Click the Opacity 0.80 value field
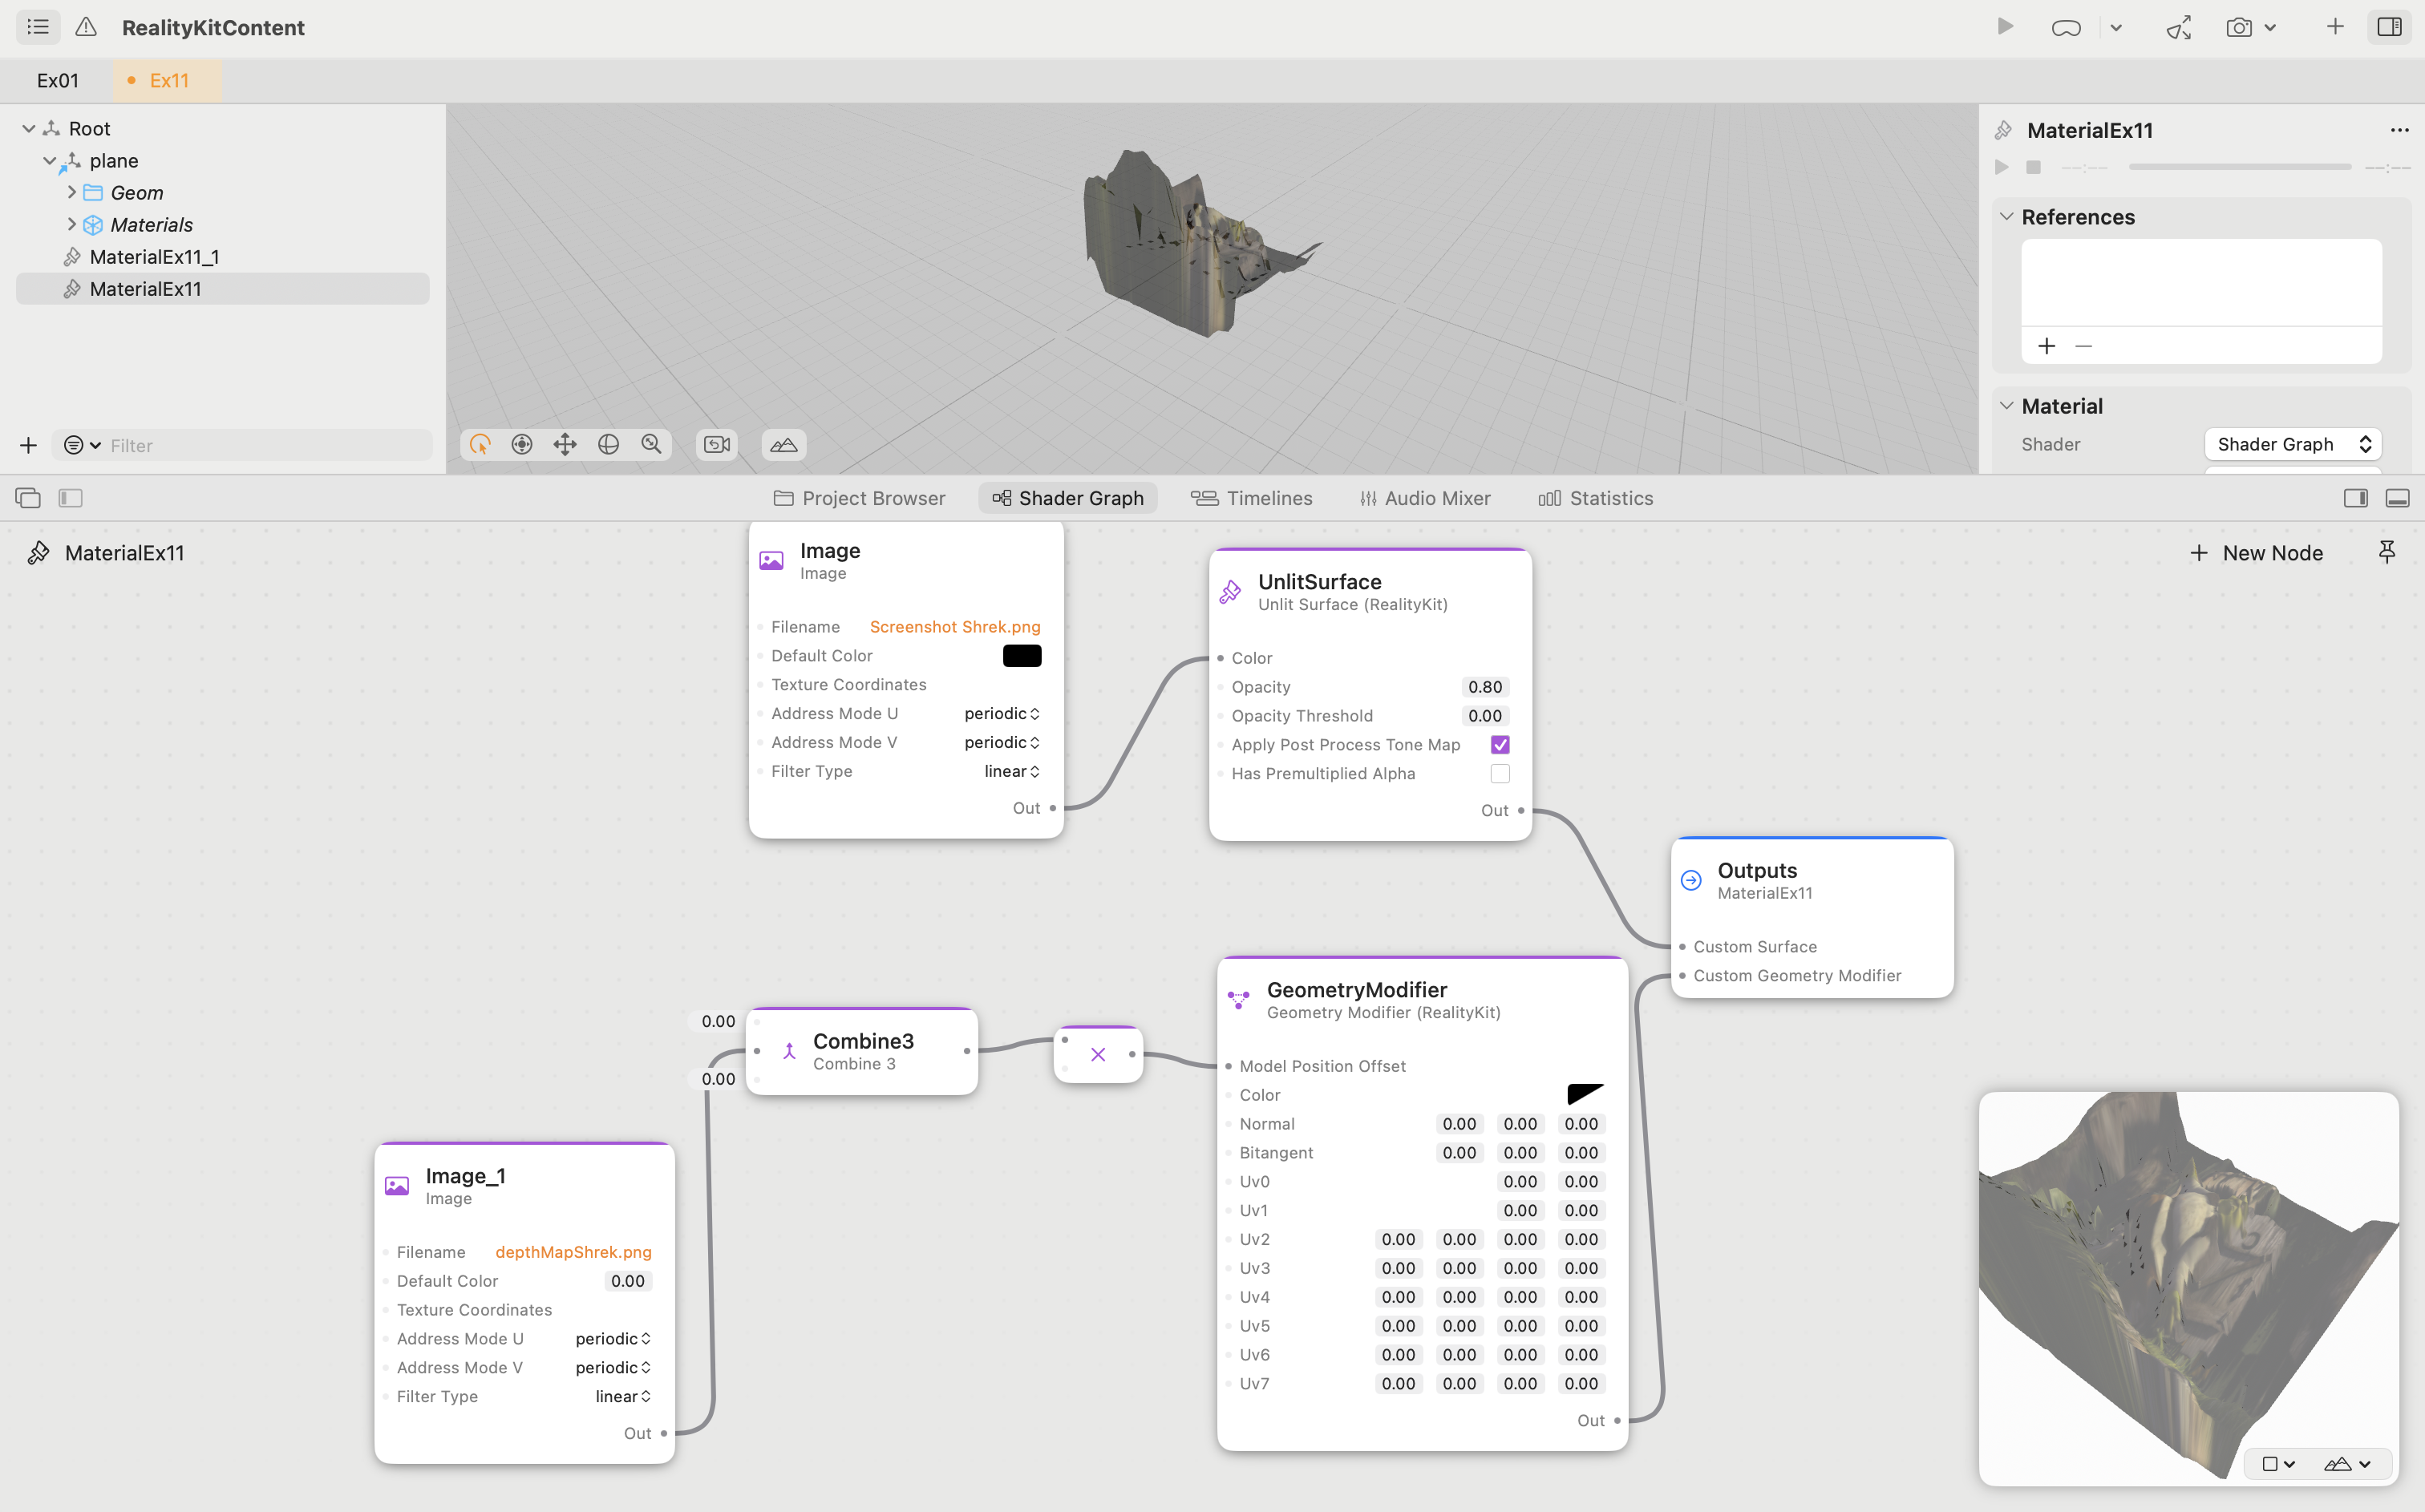Image resolution: width=2425 pixels, height=1512 pixels. (x=1485, y=687)
